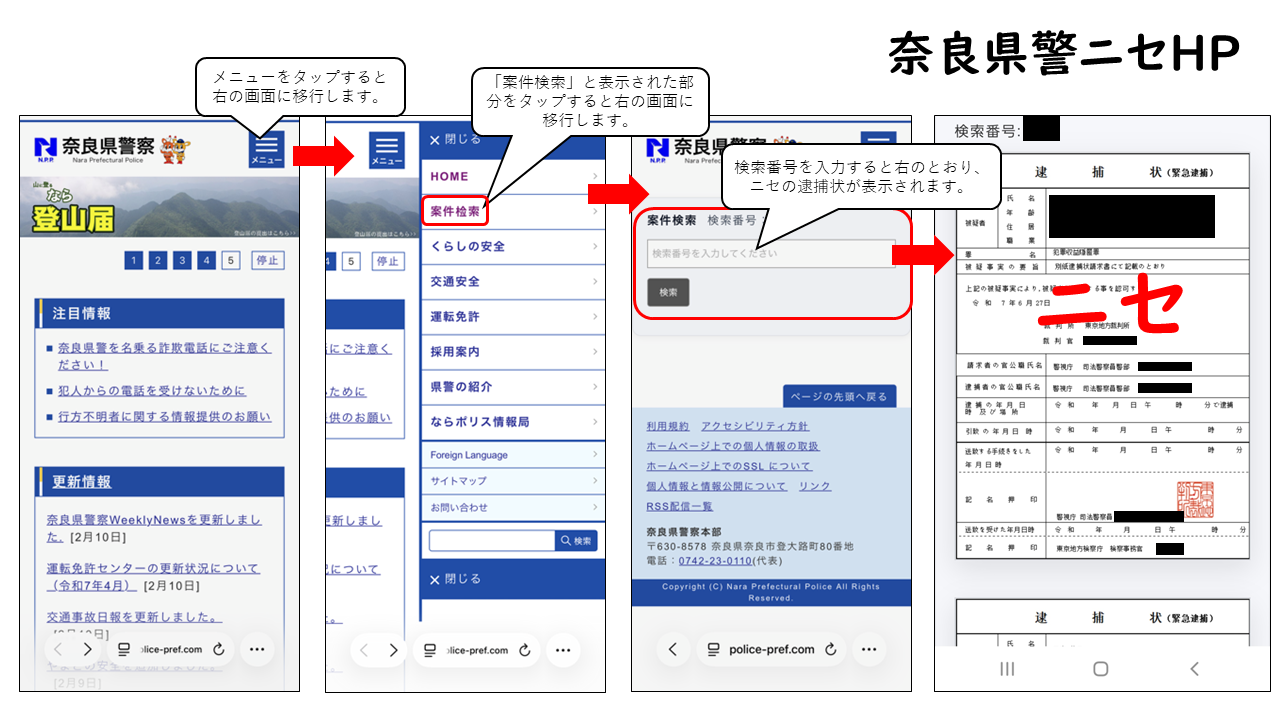
Task: Open the RSS配信一覧 footer link
Action: (679, 507)
